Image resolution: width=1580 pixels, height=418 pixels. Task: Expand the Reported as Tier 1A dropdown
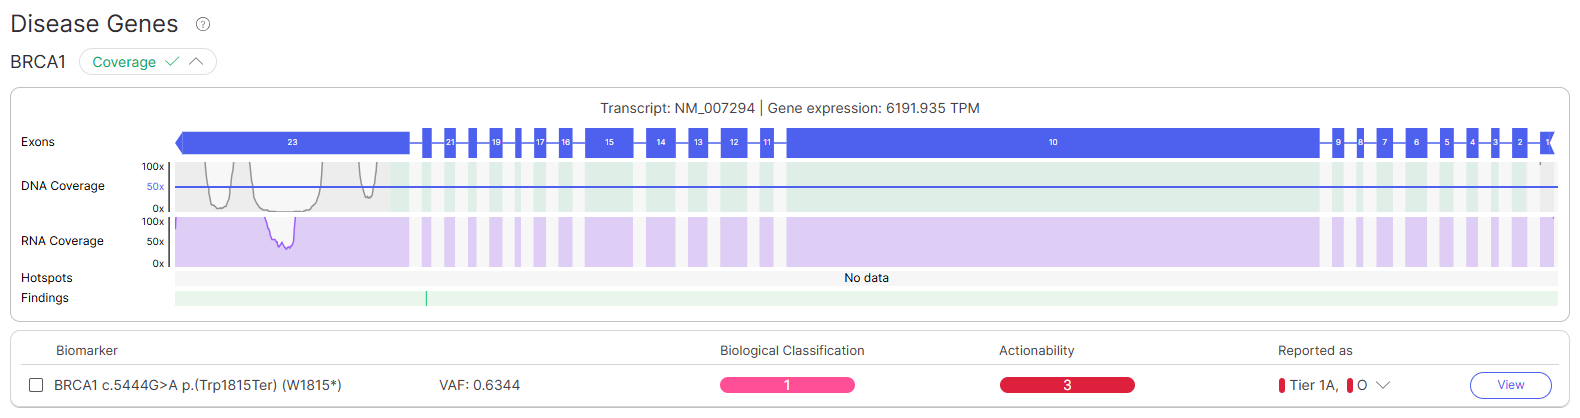(1384, 385)
